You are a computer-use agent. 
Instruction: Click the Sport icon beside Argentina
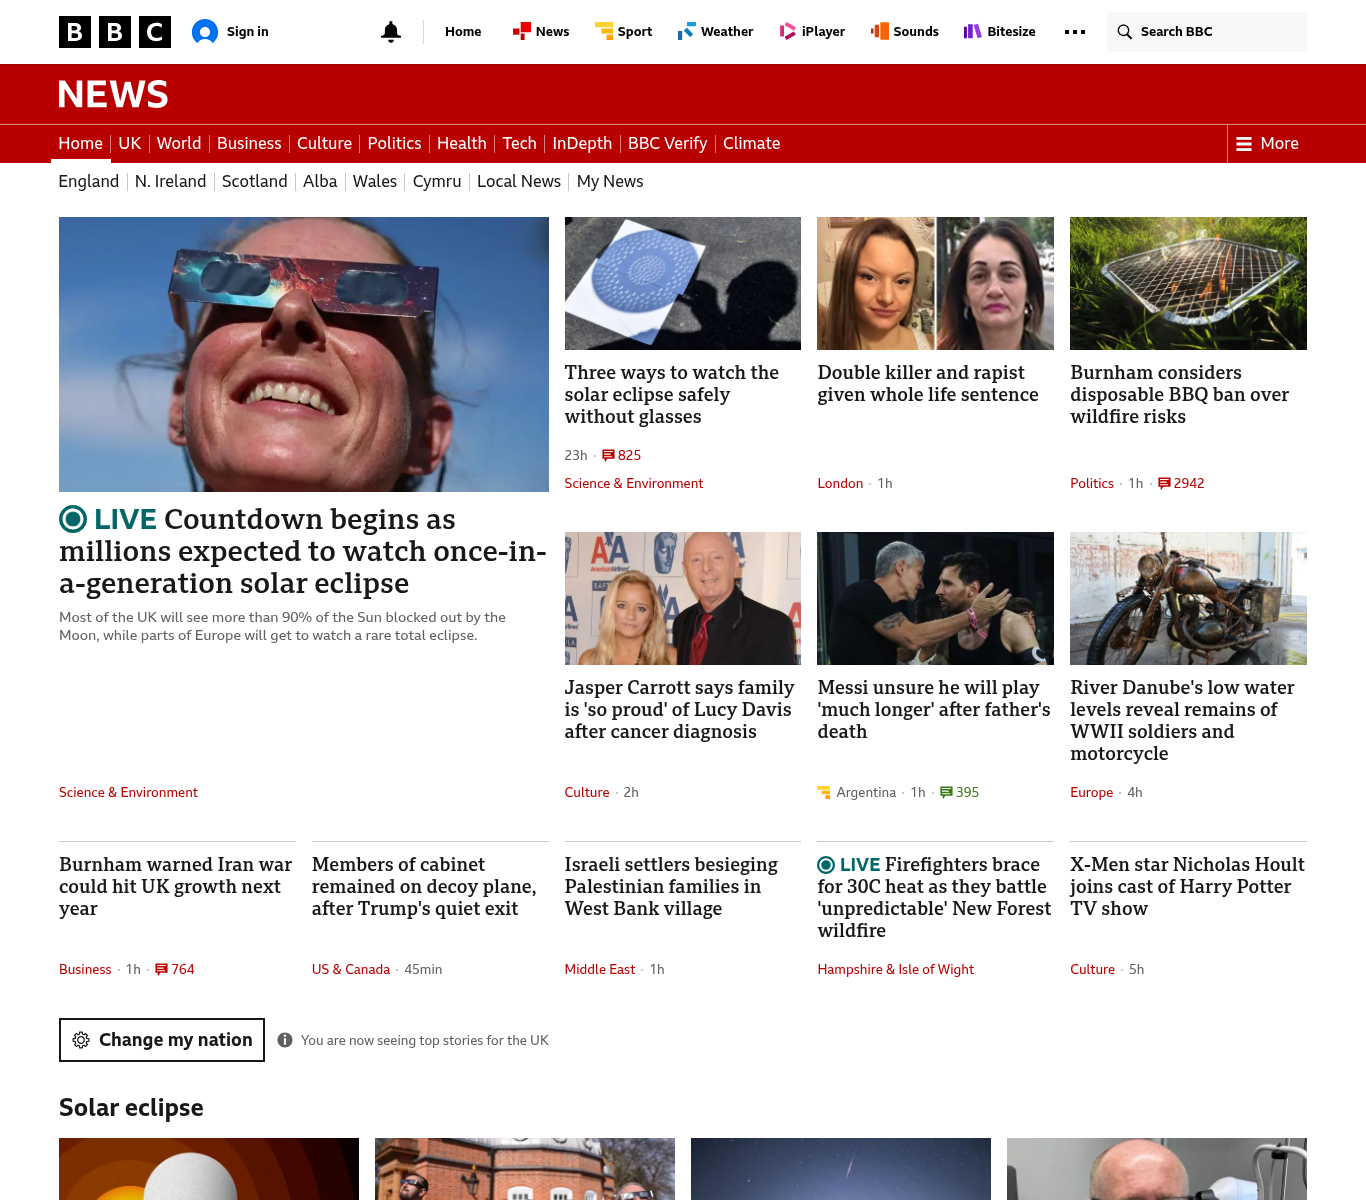pyautogui.click(x=824, y=792)
